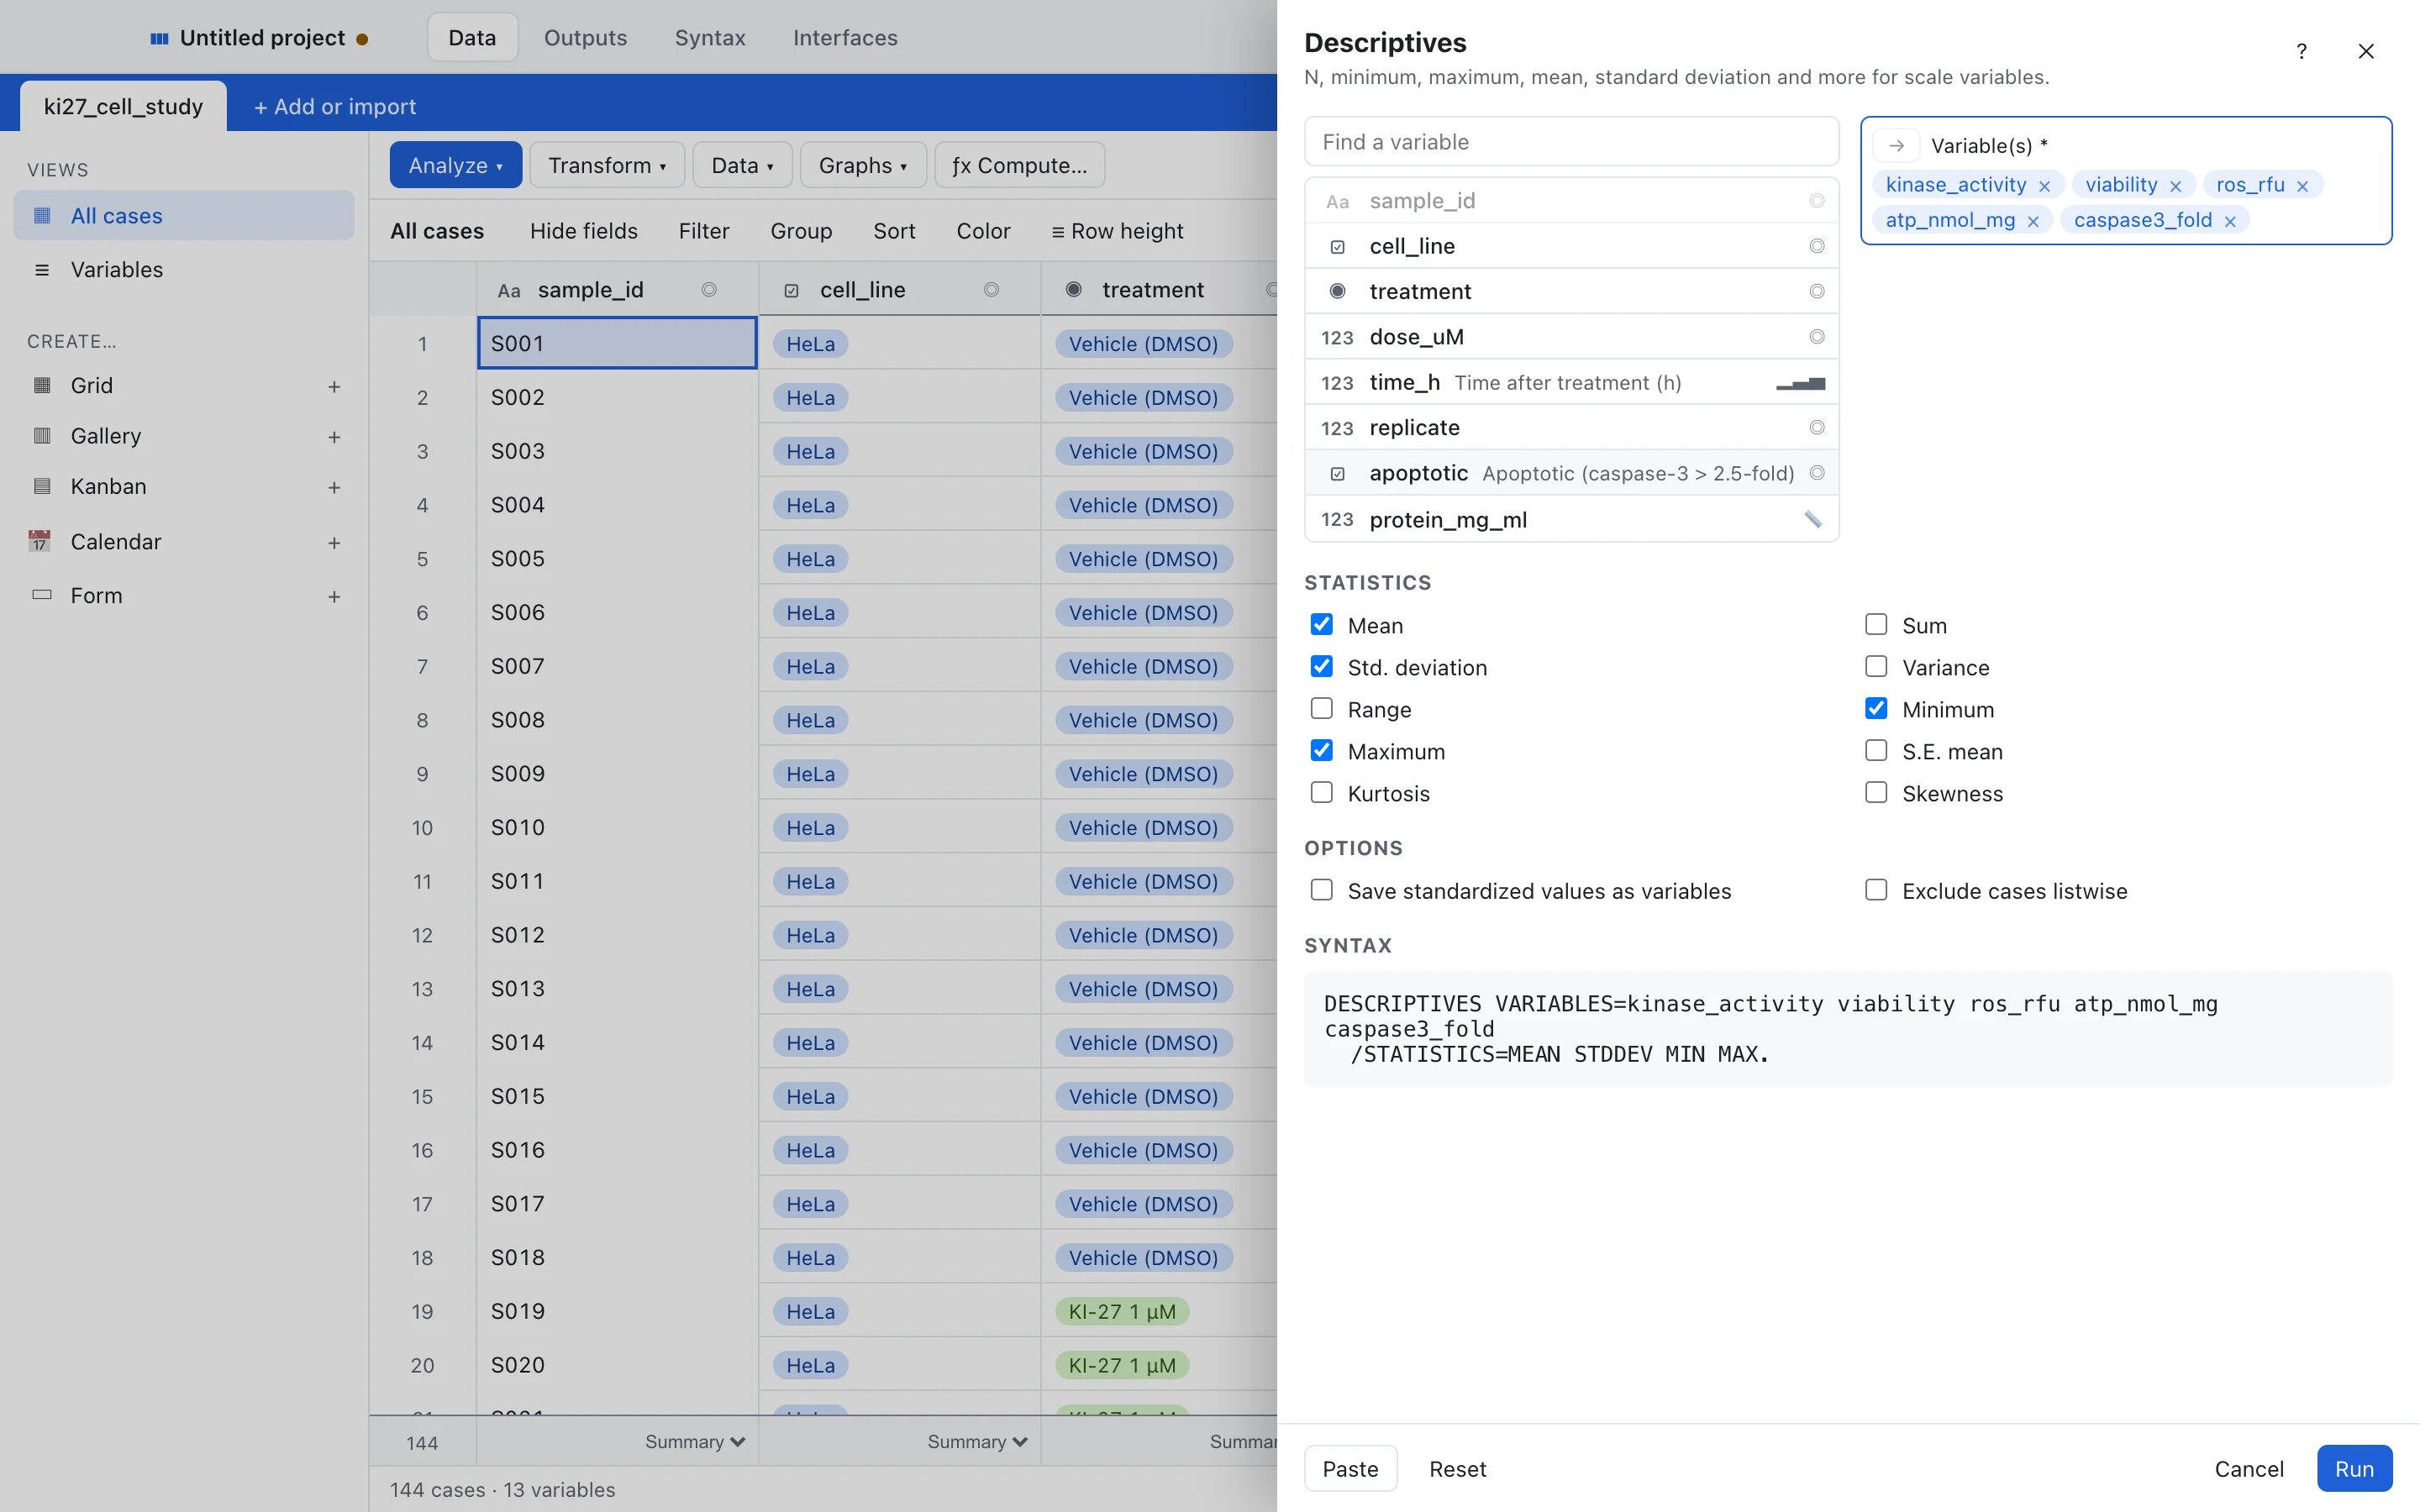Remove viability chip from Variable(s) box
2420x1512 pixels.
pos(2175,186)
